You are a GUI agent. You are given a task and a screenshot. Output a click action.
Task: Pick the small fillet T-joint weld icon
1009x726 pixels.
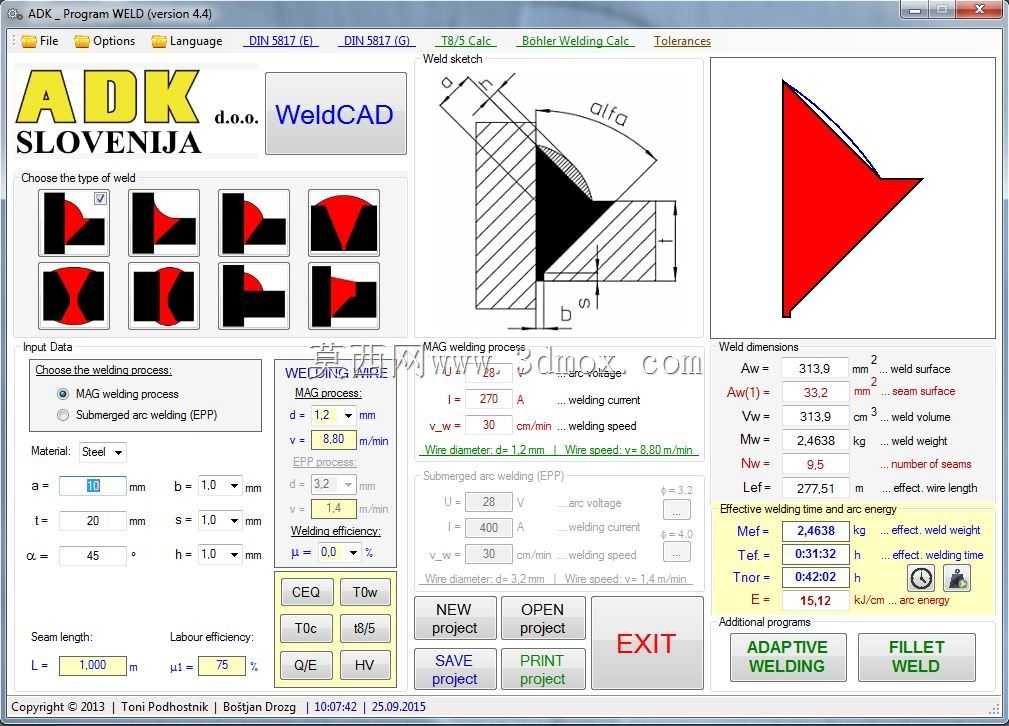tap(254, 296)
